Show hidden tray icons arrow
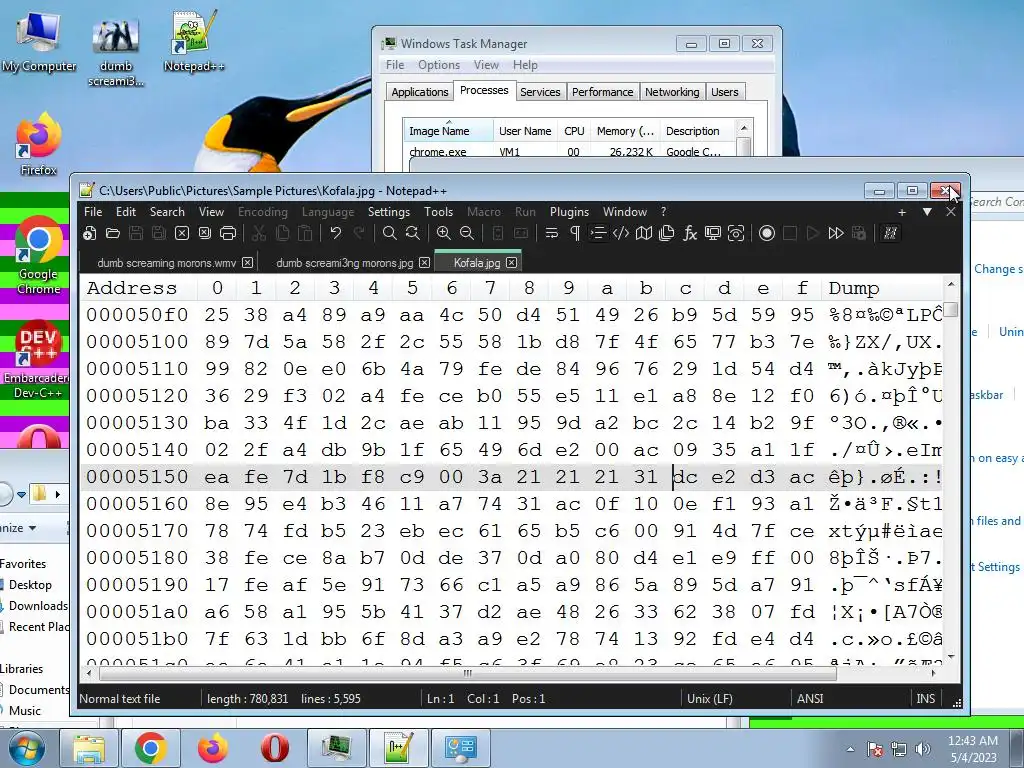 pos(850,749)
